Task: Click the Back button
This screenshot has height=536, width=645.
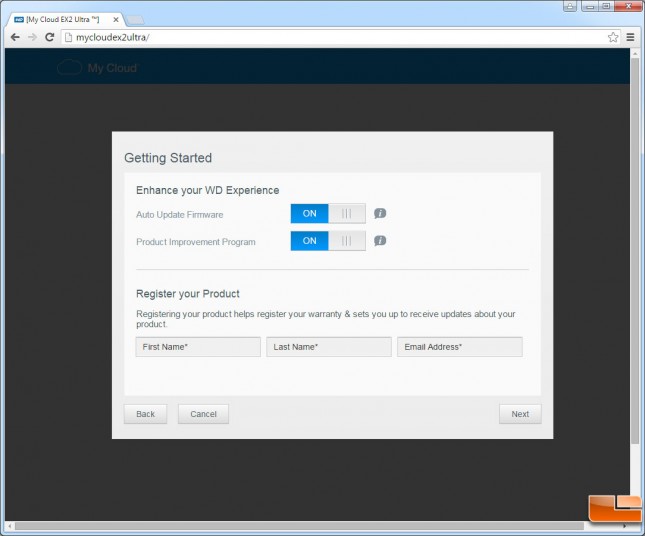Action: point(146,414)
